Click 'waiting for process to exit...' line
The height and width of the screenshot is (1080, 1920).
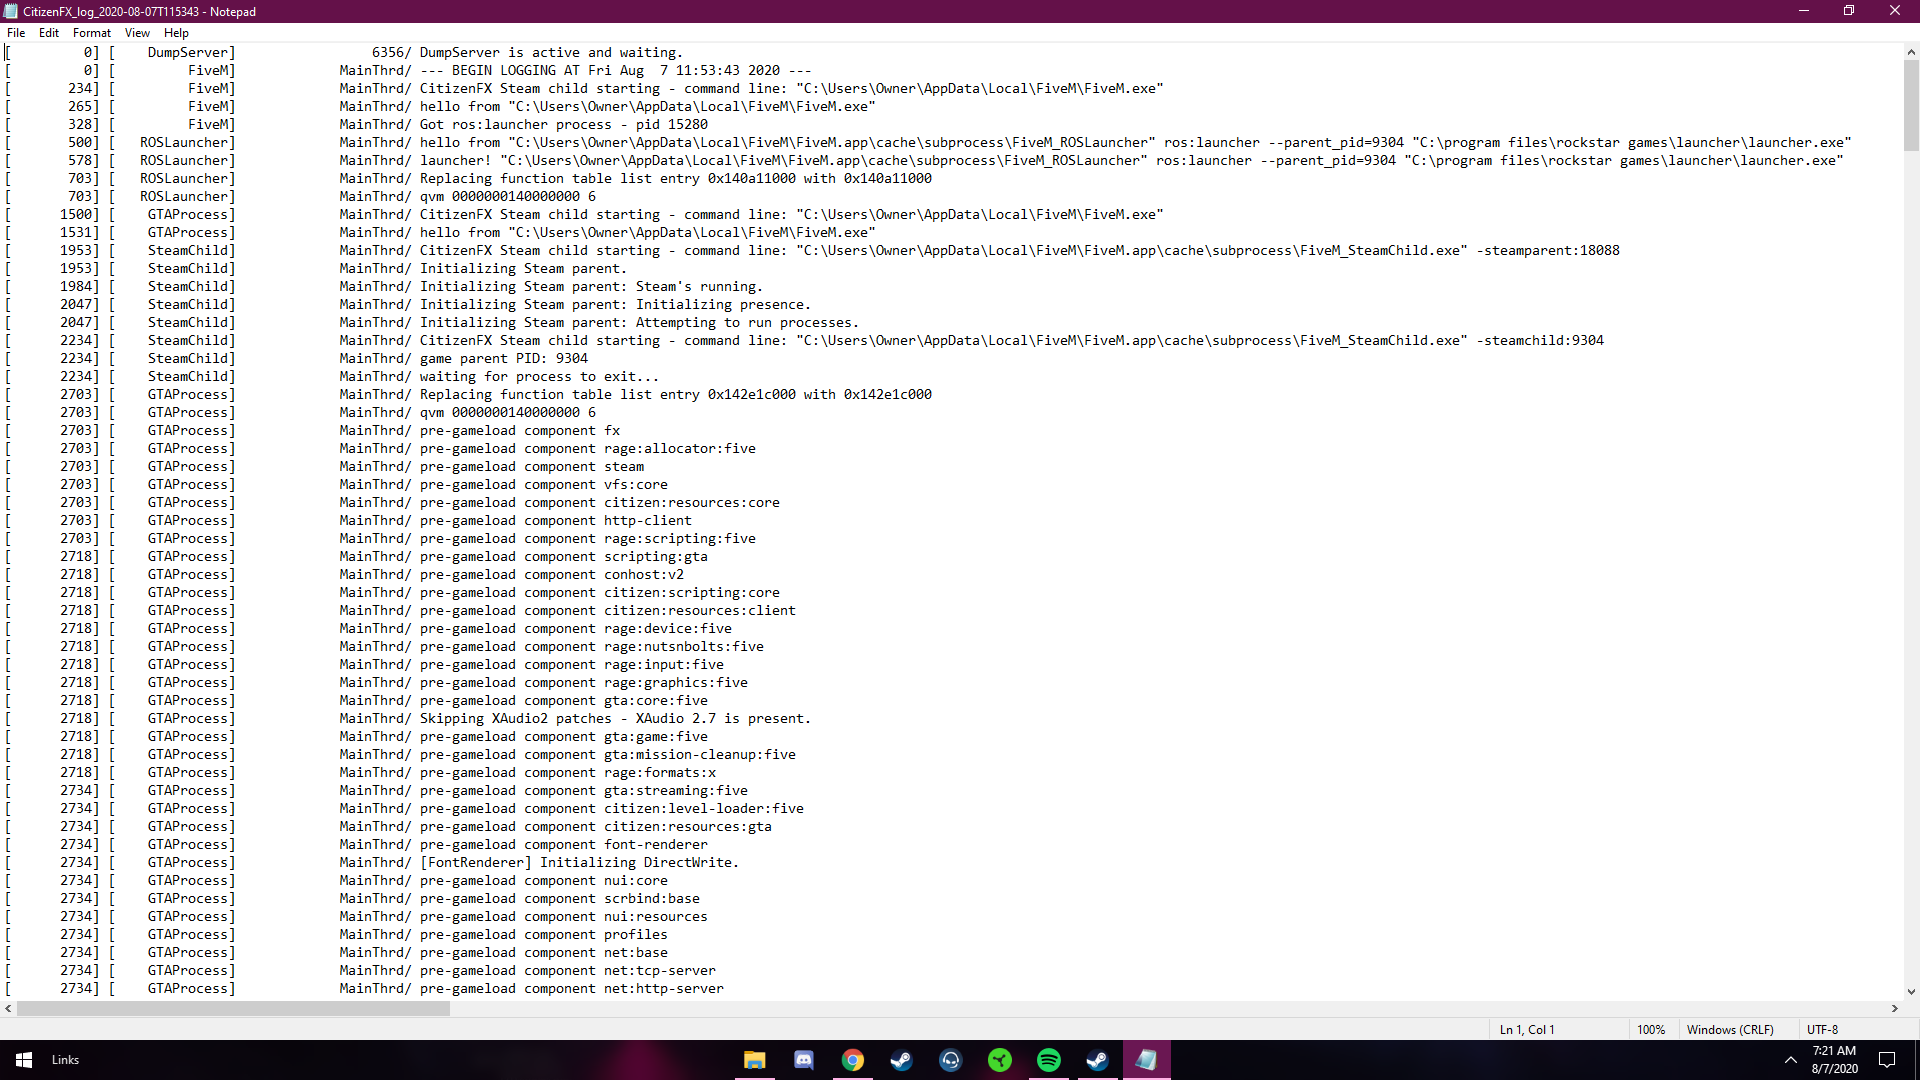539,377
